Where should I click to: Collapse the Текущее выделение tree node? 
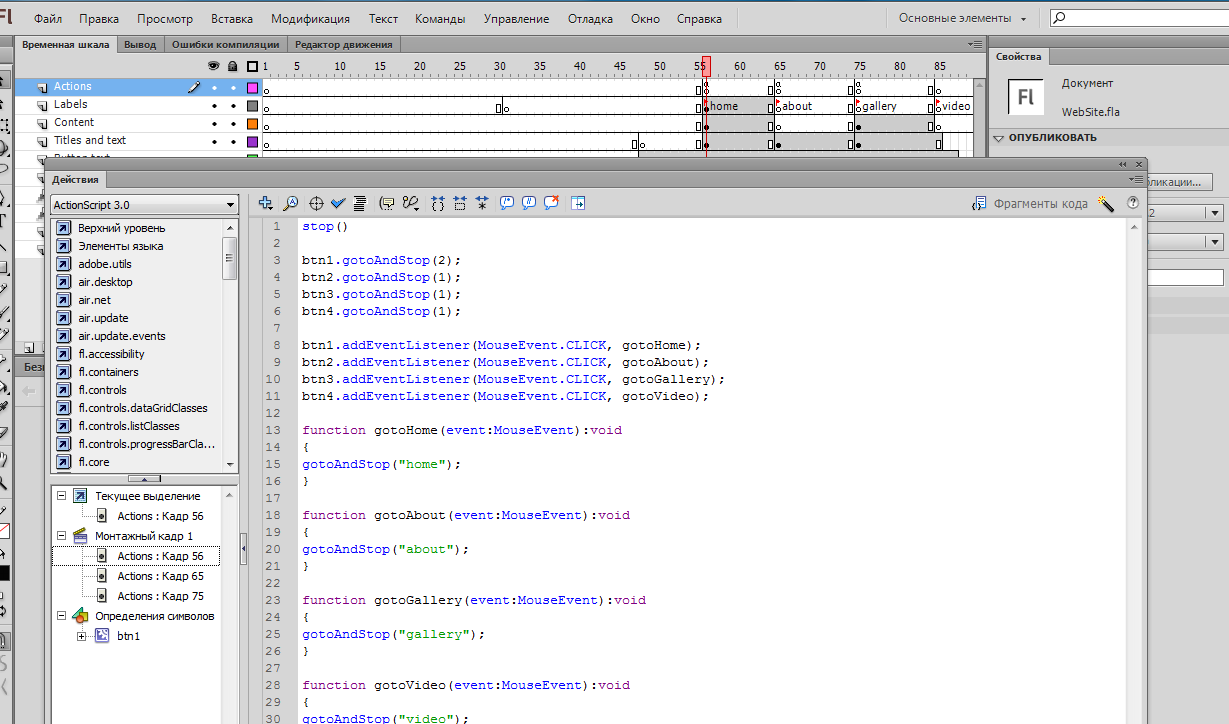pyautogui.click(x=61, y=496)
